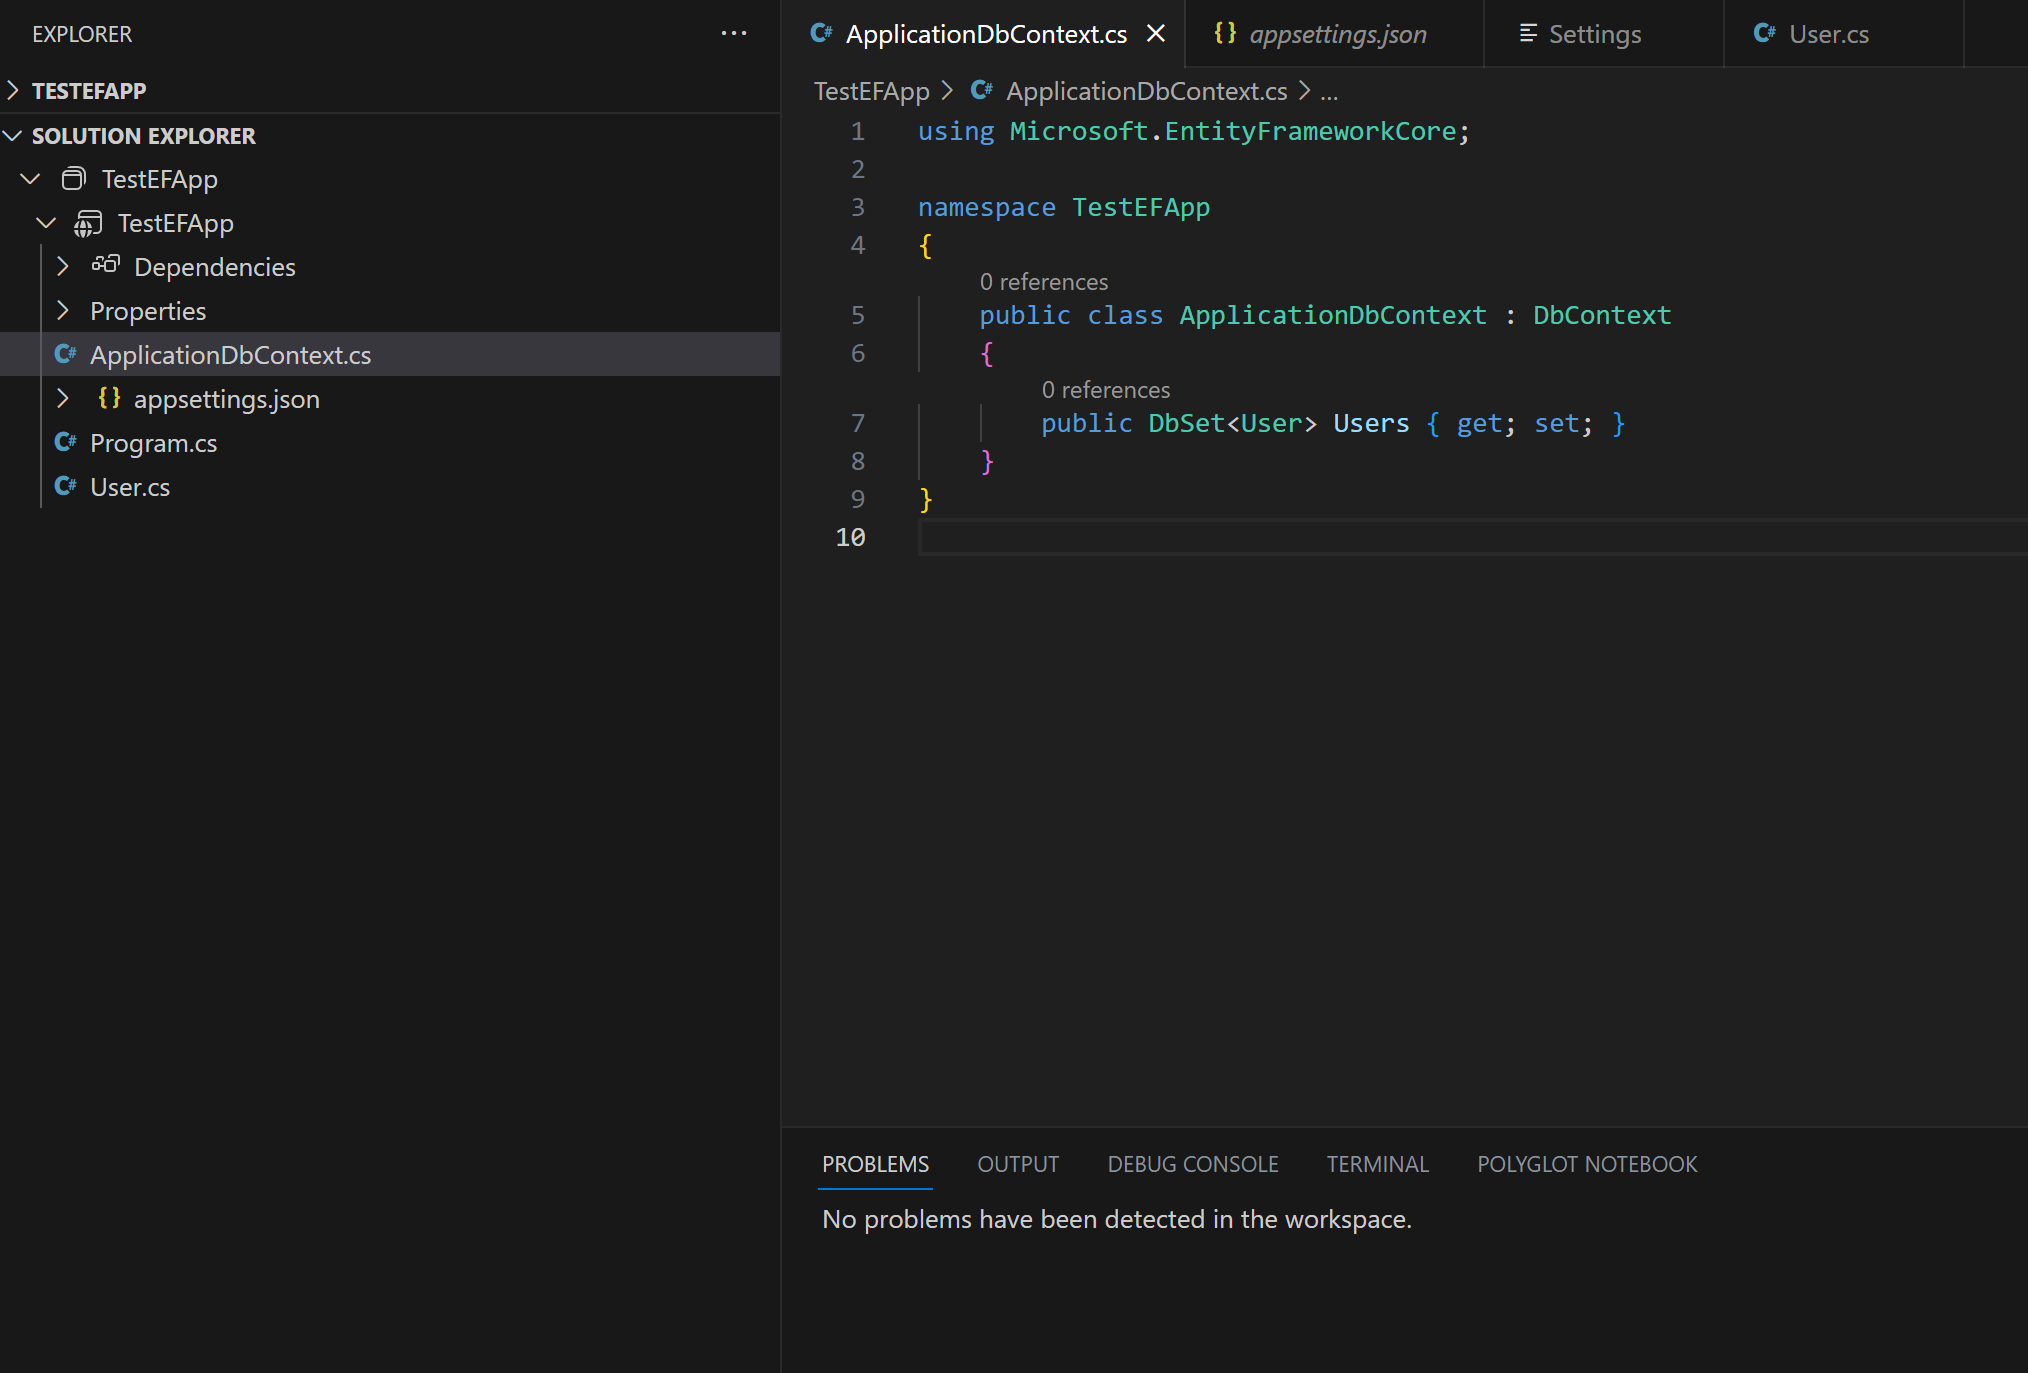Viewport: 2028px width, 1373px height.
Task: Switch to the appsettings.json editor tab
Action: tap(1335, 33)
